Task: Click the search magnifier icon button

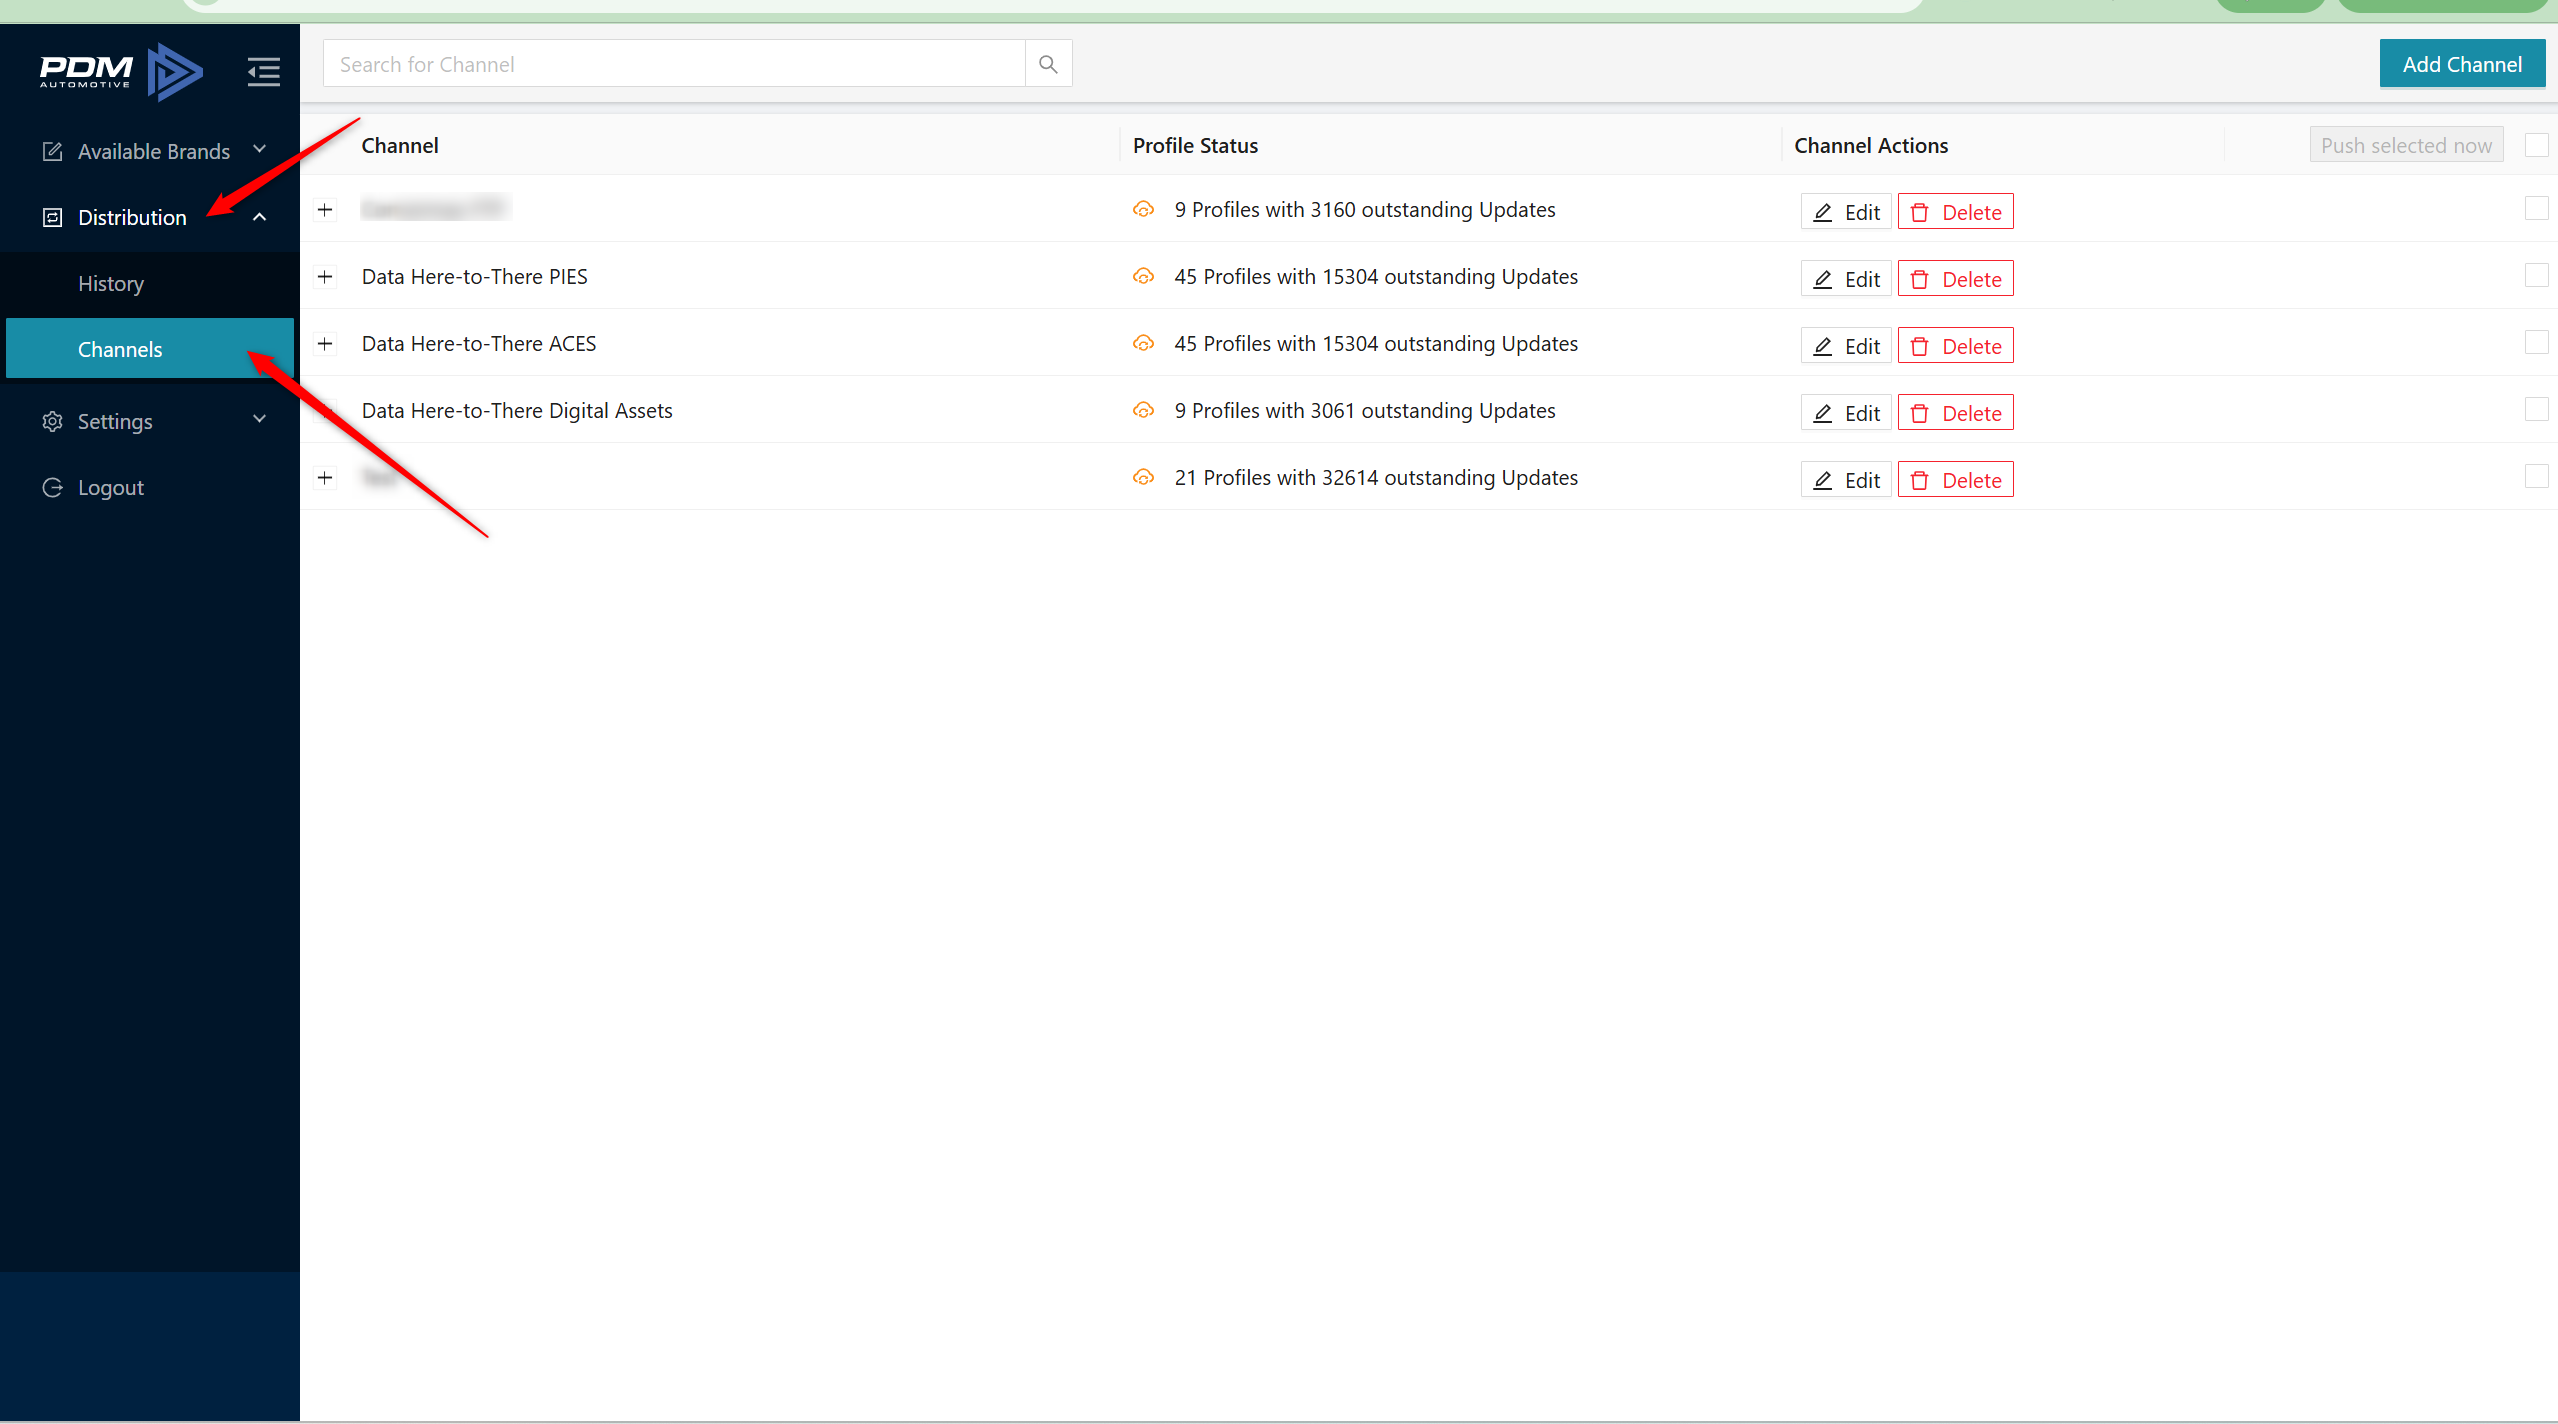Action: 1047,64
